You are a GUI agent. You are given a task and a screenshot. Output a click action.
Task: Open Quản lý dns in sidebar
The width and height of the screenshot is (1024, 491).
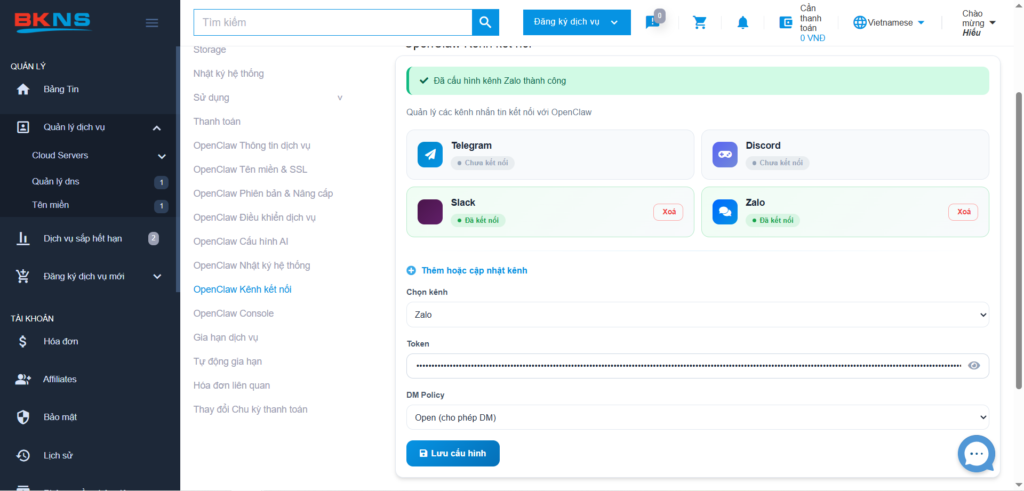point(56,182)
